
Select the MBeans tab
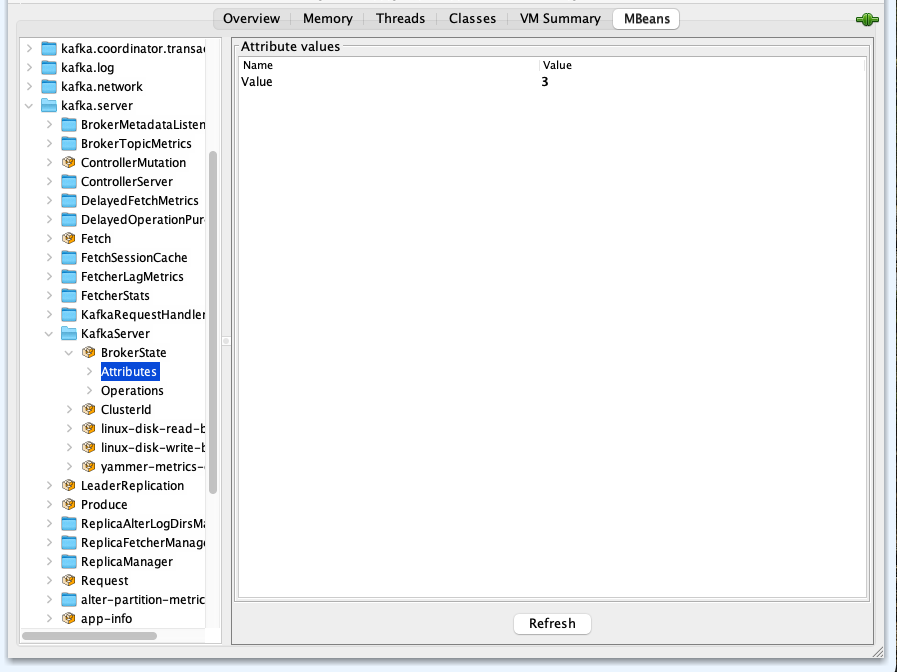(x=646, y=19)
